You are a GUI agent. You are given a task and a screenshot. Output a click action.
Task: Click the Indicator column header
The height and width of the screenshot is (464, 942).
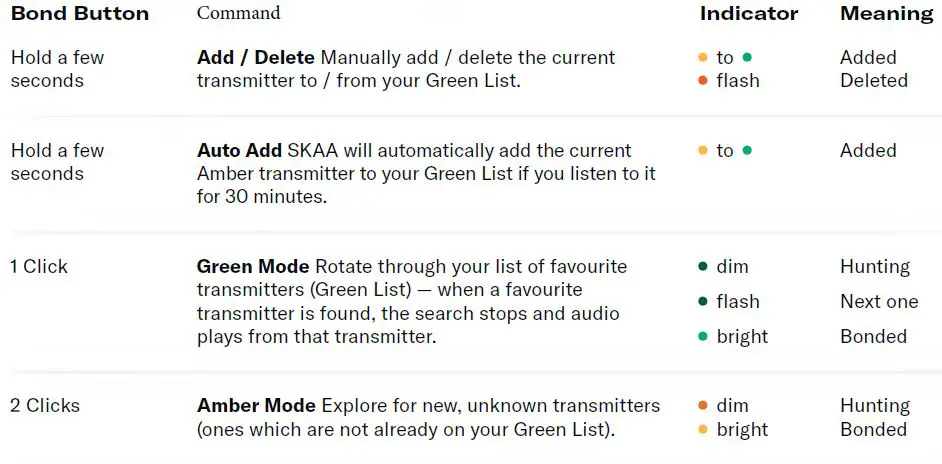point(749,14)
